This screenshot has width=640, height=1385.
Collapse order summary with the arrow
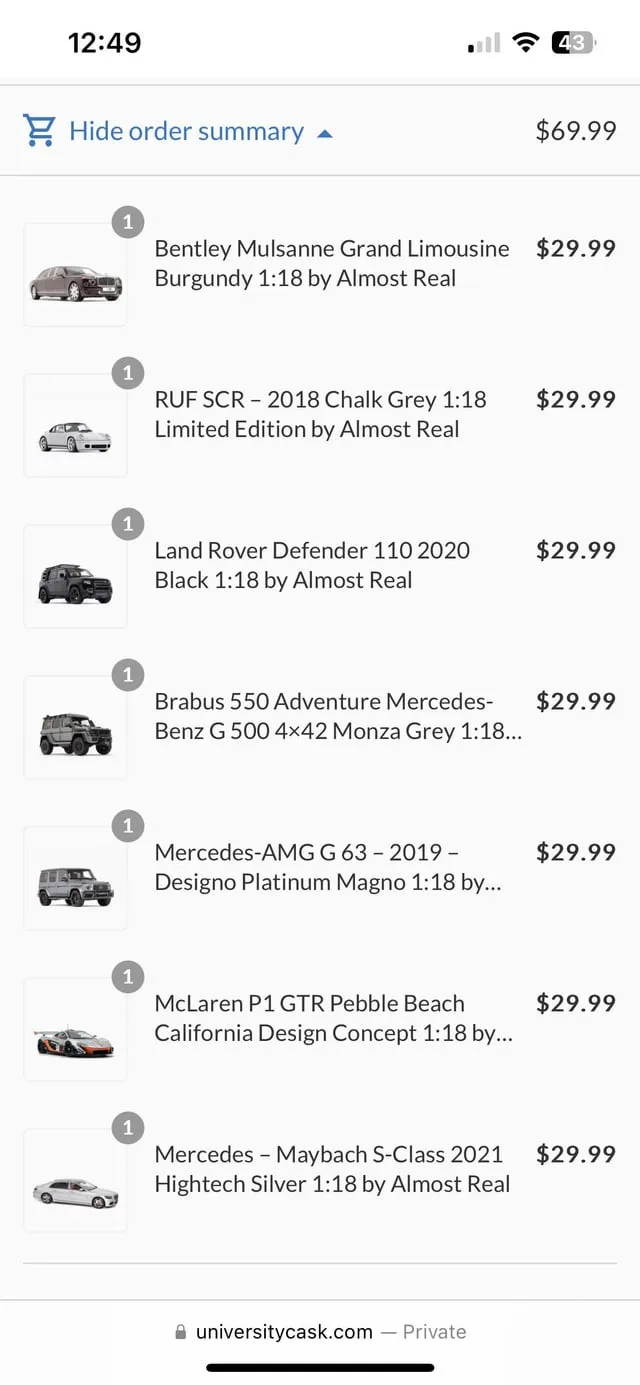tap(324, 133)
